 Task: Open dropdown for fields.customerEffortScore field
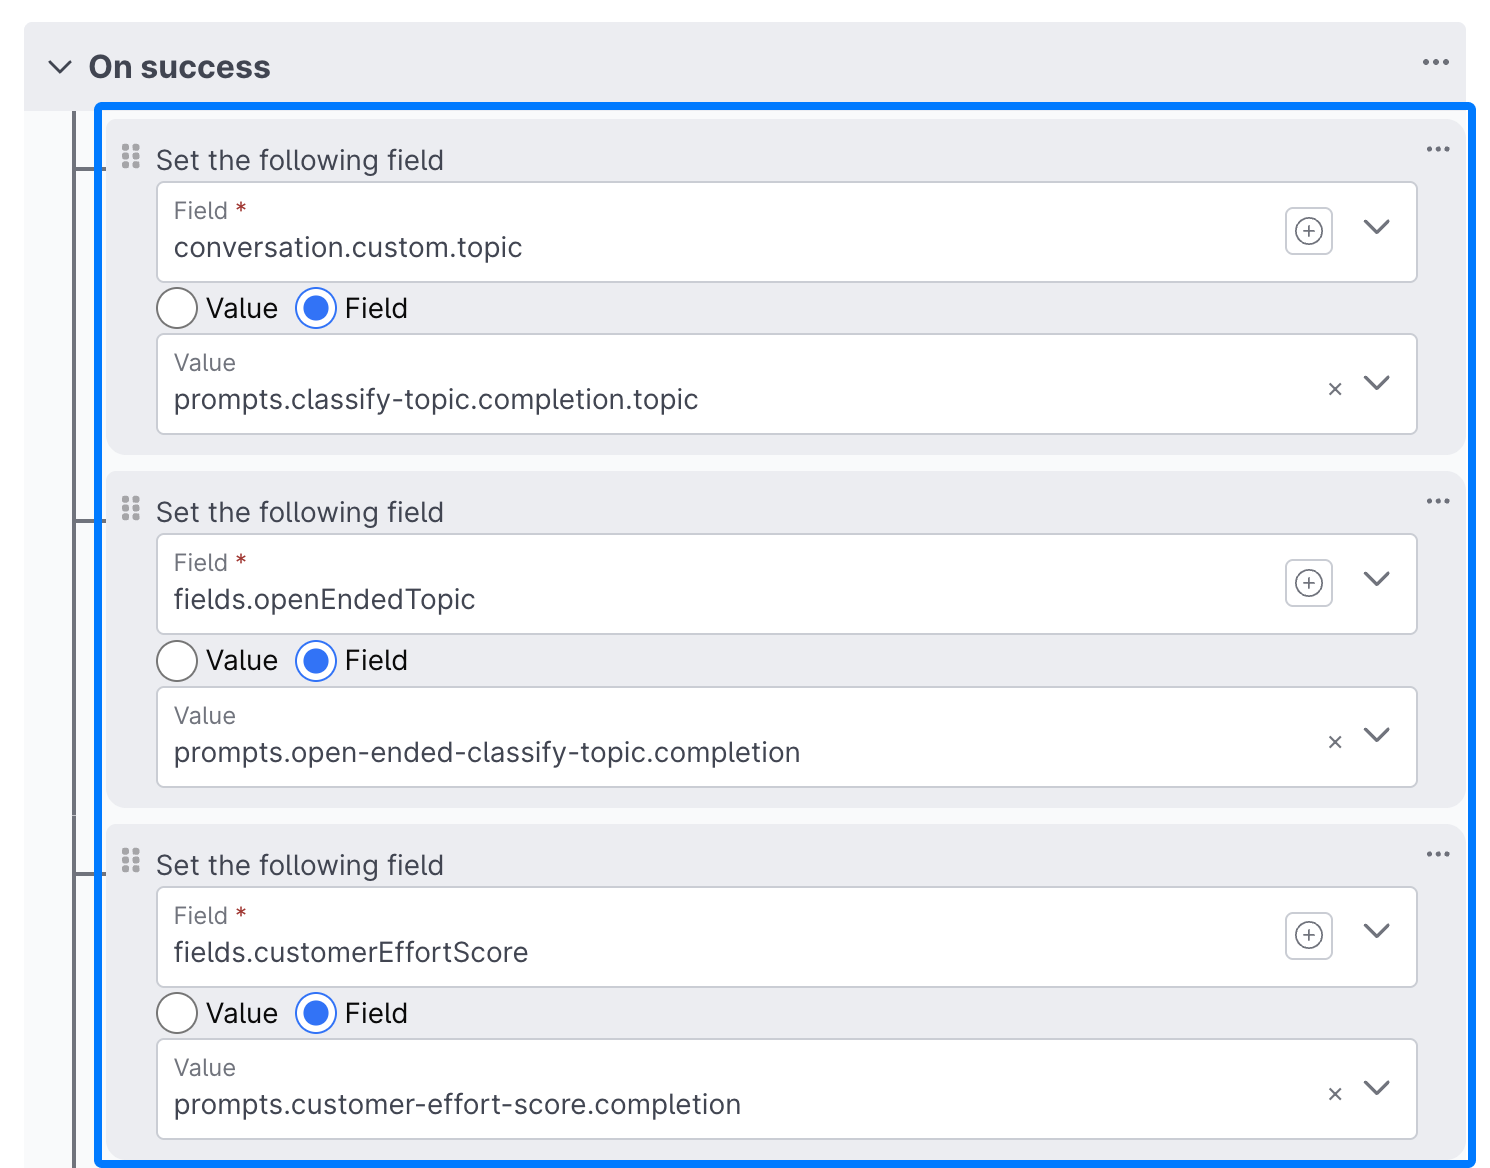pyautogui.click(x=1376, y=931)
